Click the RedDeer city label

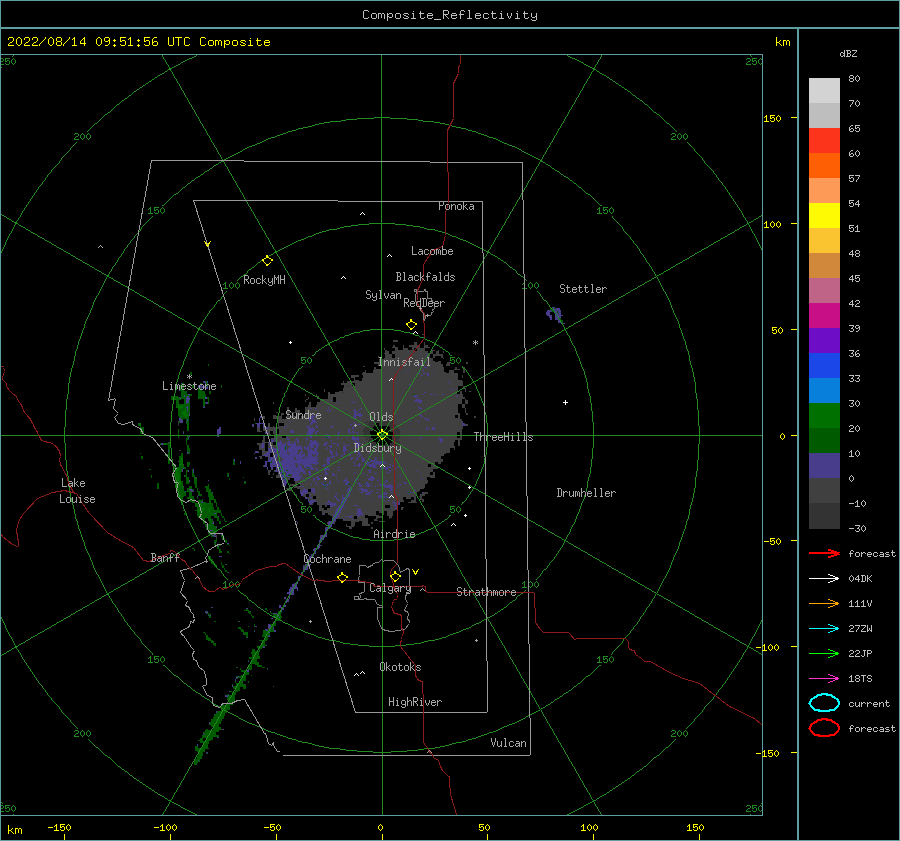[424, 303]
